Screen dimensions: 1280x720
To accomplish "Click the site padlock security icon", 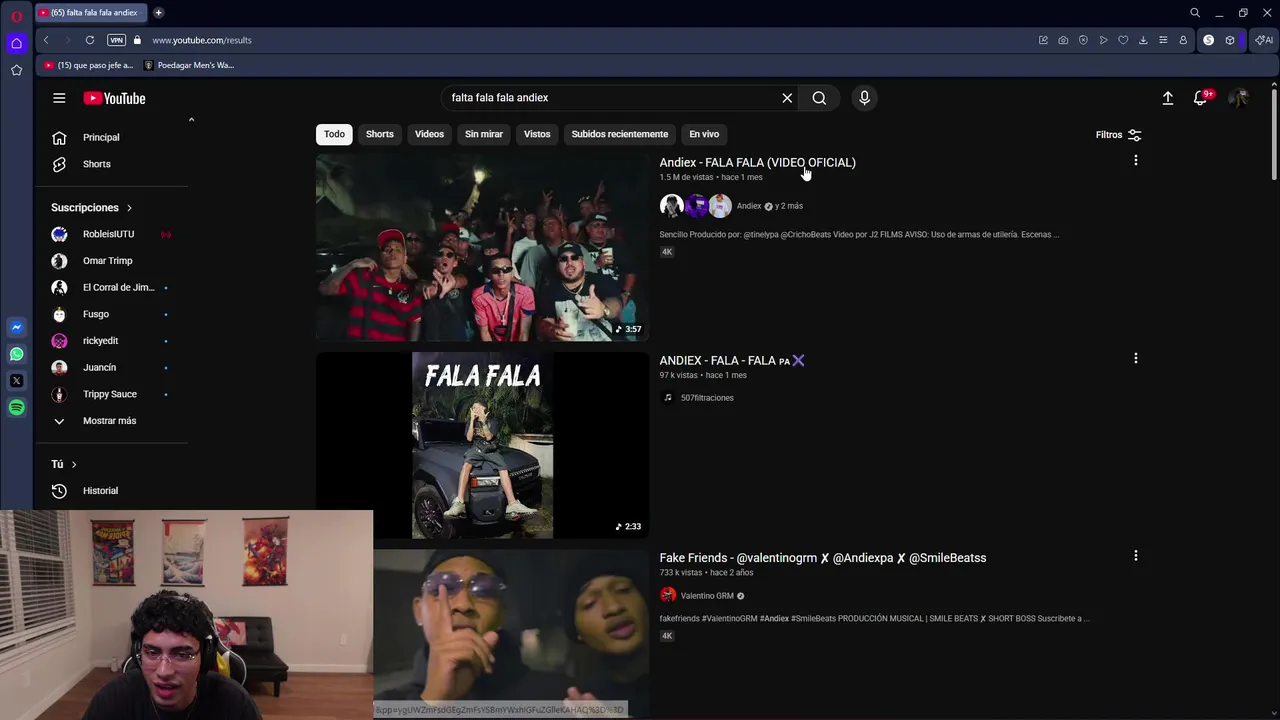I will coord(138,40).
